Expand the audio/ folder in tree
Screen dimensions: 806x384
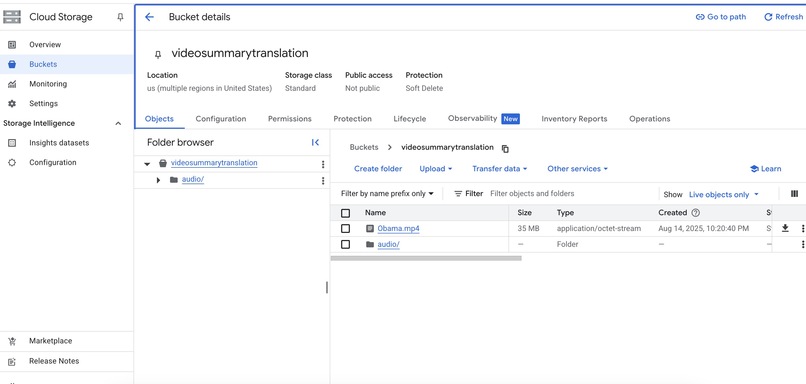[x=158, y=180]
